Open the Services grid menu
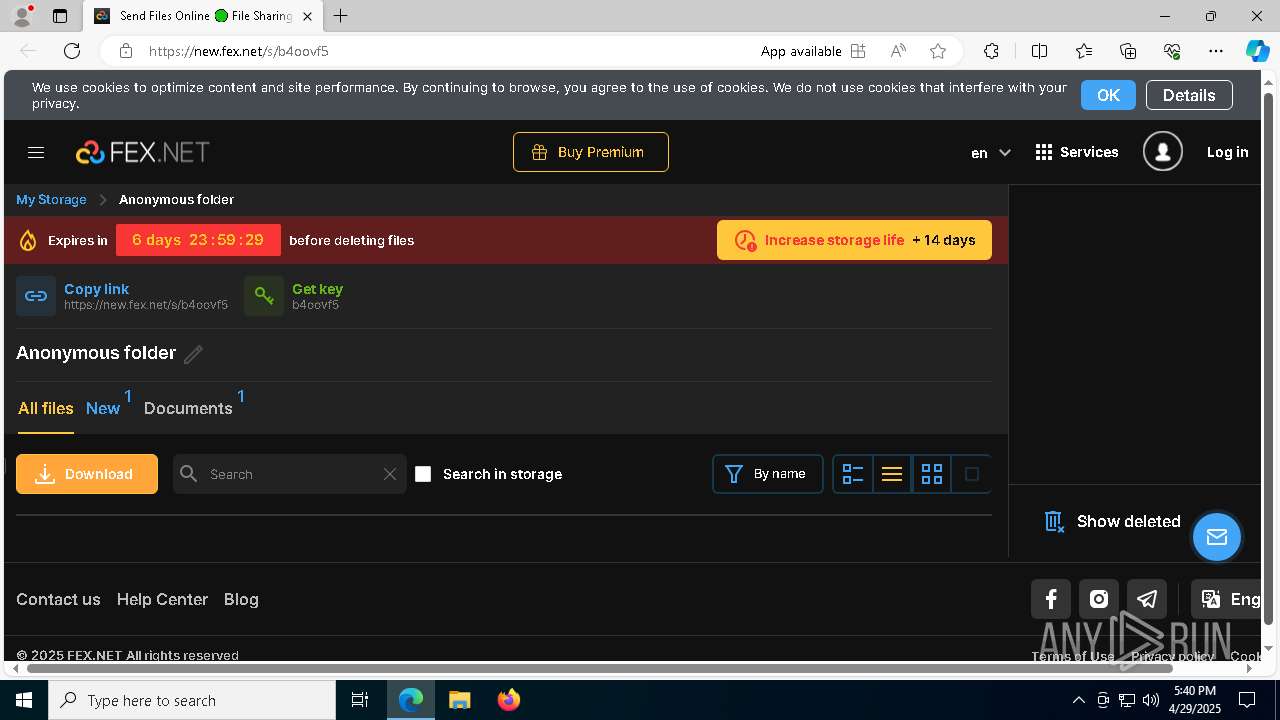Viewport: 1280px width, 720px height. (1077, 152)
